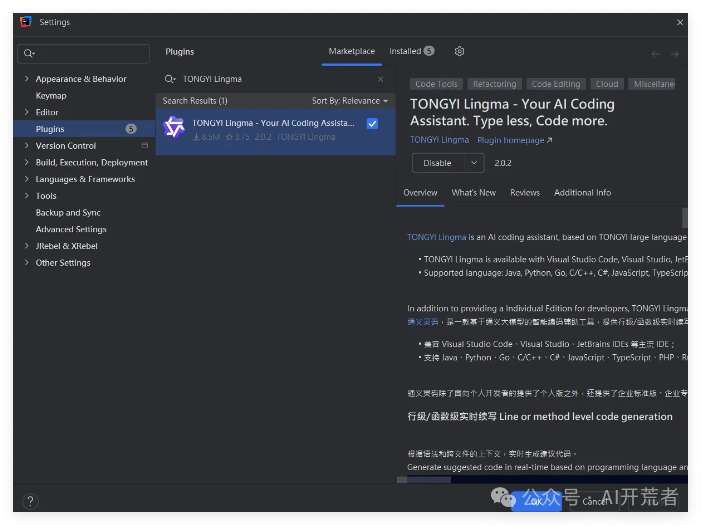Click the magnifier icon in plugin search
Image resolution: width=701 pixels, height=525 pixels.
[x=172, y=79]
